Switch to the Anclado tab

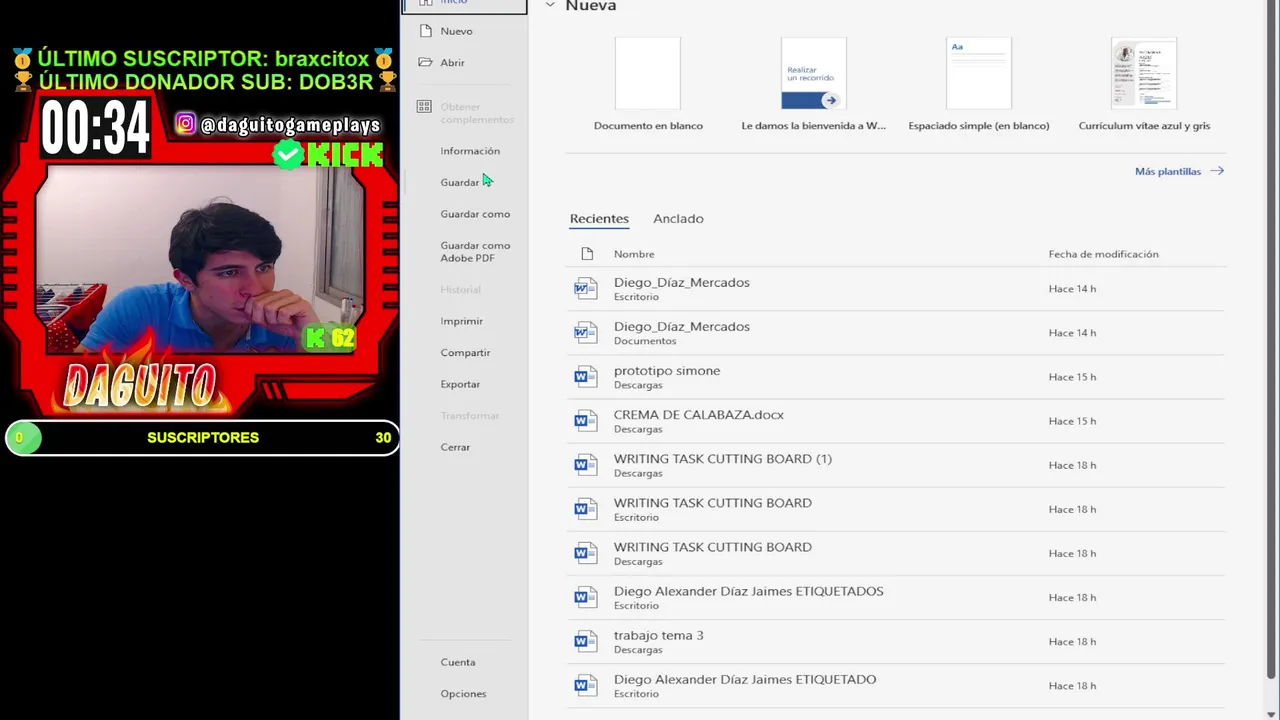(x=678, y=218)
